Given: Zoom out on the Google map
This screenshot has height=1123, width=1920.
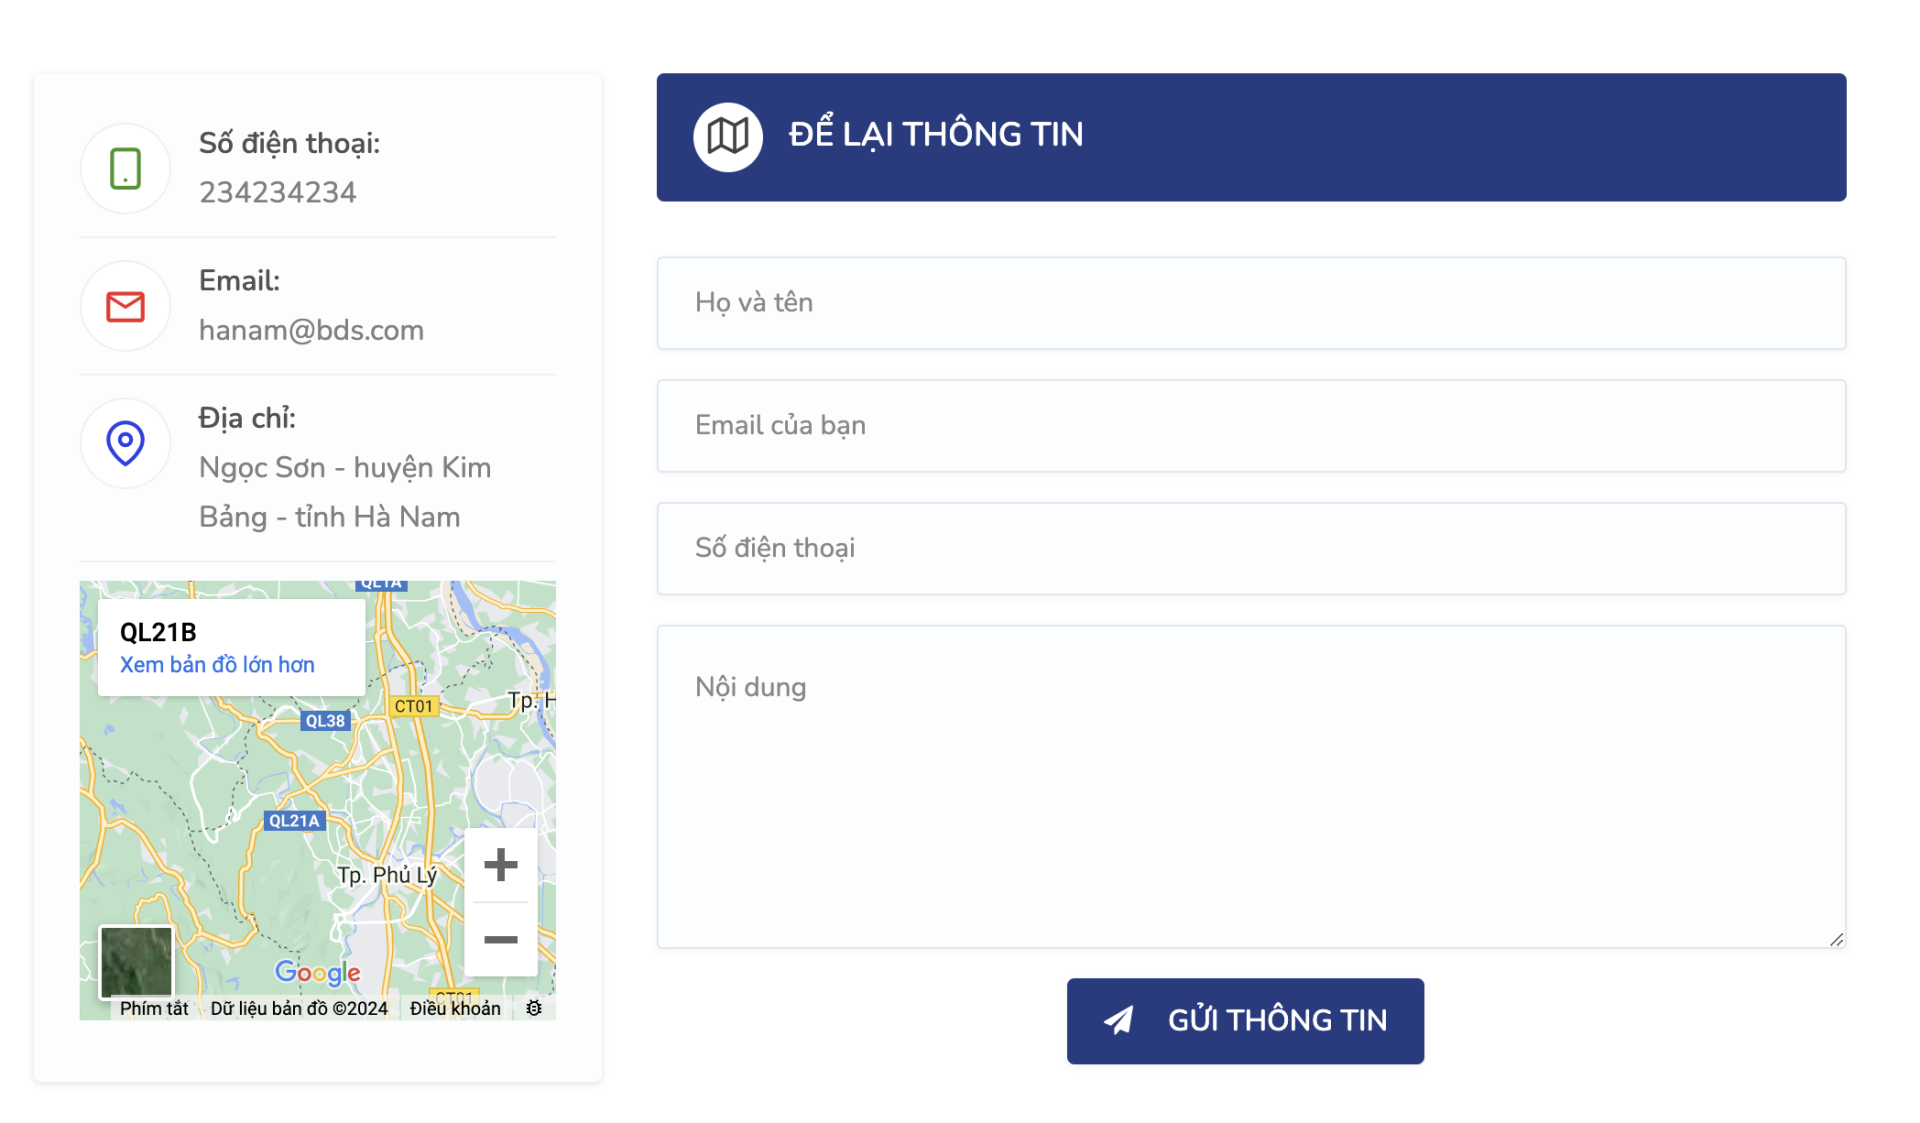Looking at the screenshot, I should [500, 940].
